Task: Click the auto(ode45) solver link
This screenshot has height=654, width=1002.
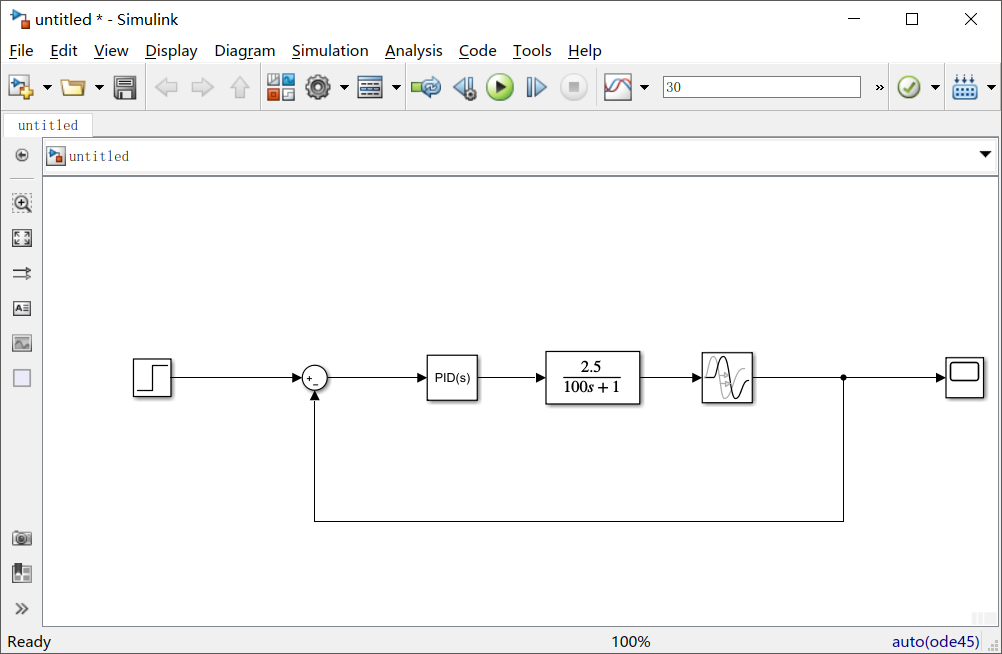Action: tap(935, 642)
